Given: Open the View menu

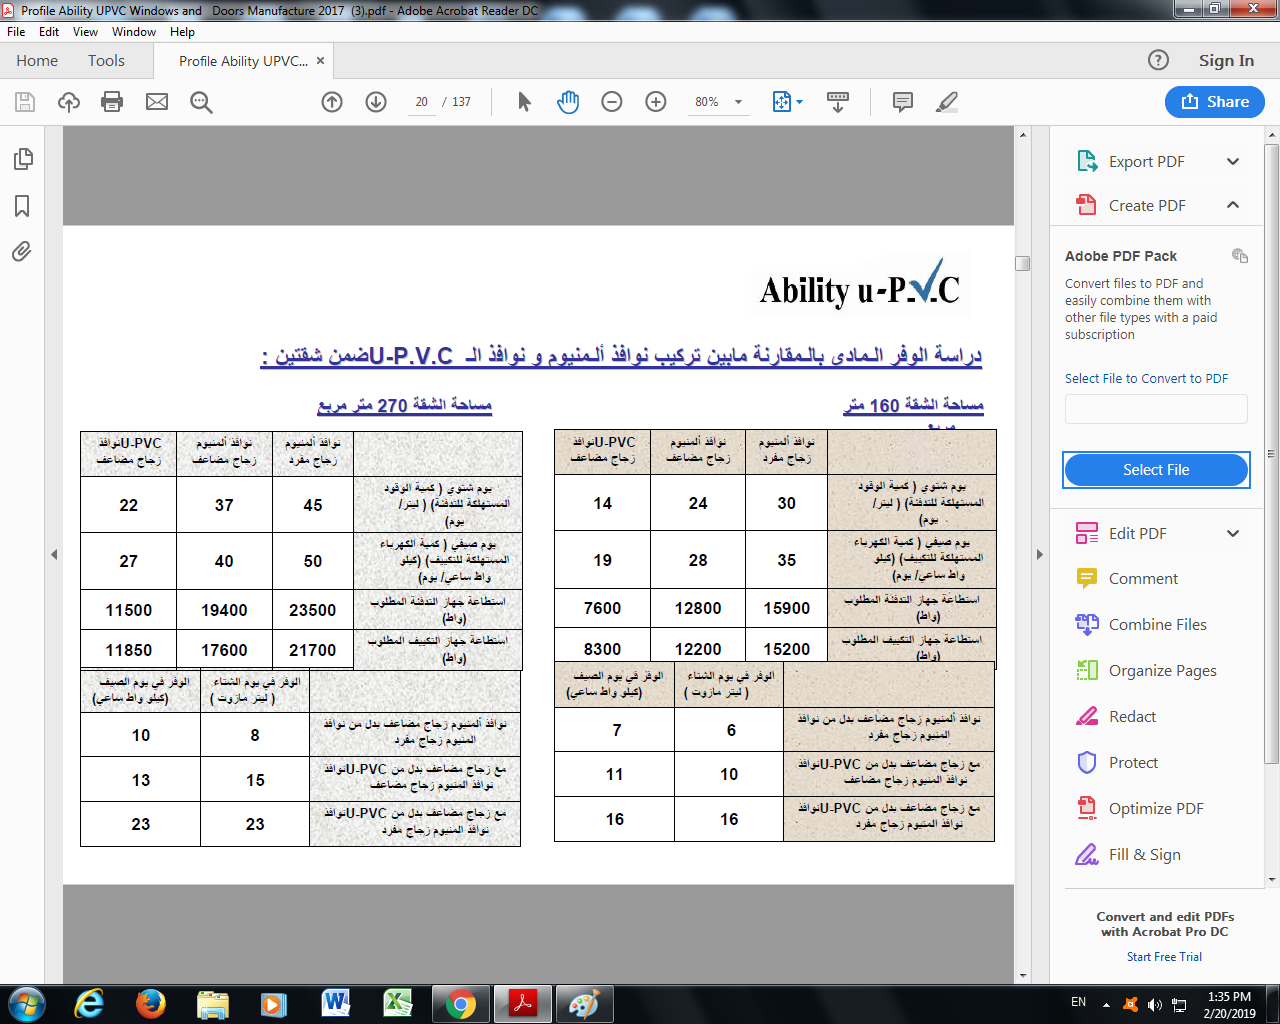Looking at the screenshot, I should click(x=85, y=32).
